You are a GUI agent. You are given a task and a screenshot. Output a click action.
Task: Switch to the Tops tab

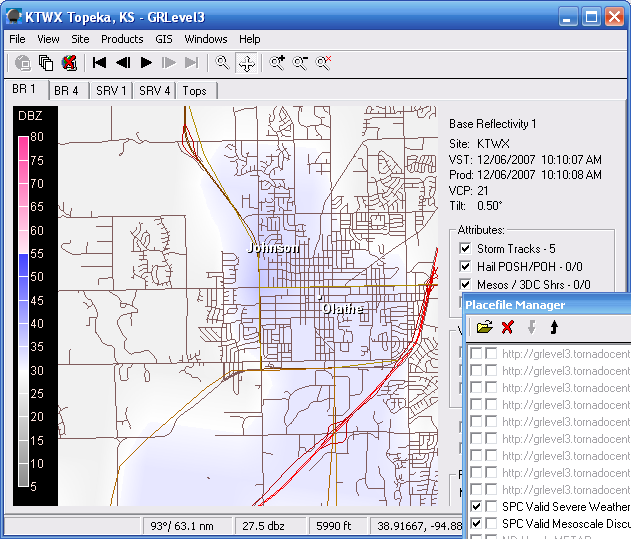195,91
